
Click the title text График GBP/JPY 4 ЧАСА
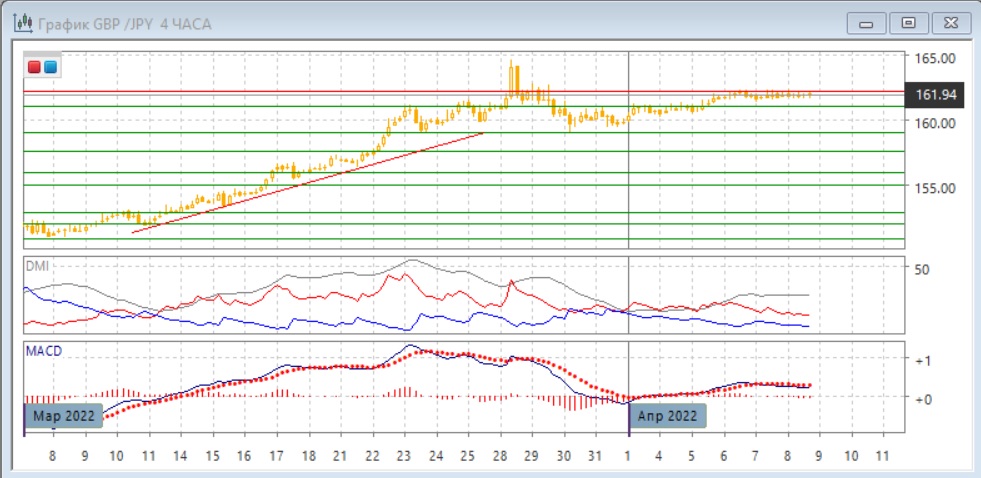pos(124,23)
